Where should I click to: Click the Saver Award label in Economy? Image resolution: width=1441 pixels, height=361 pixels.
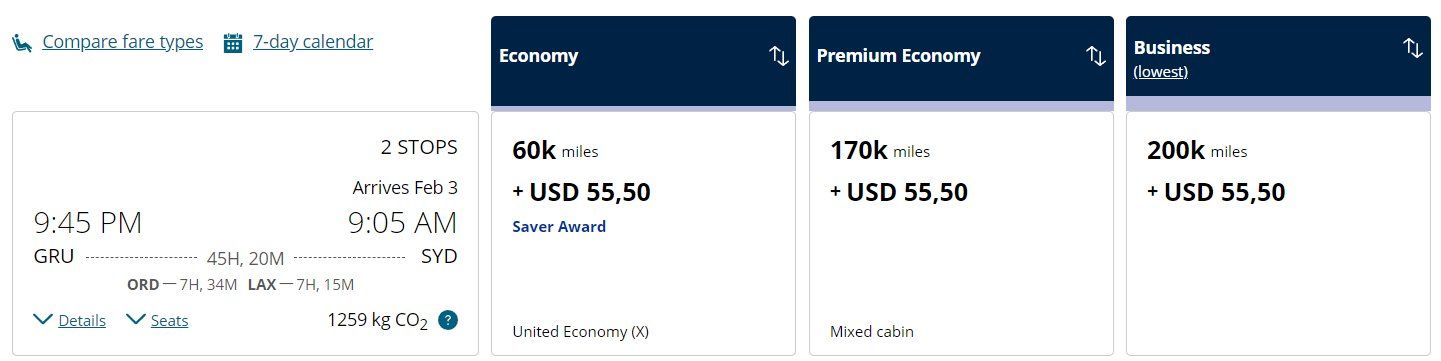(559, 226)
